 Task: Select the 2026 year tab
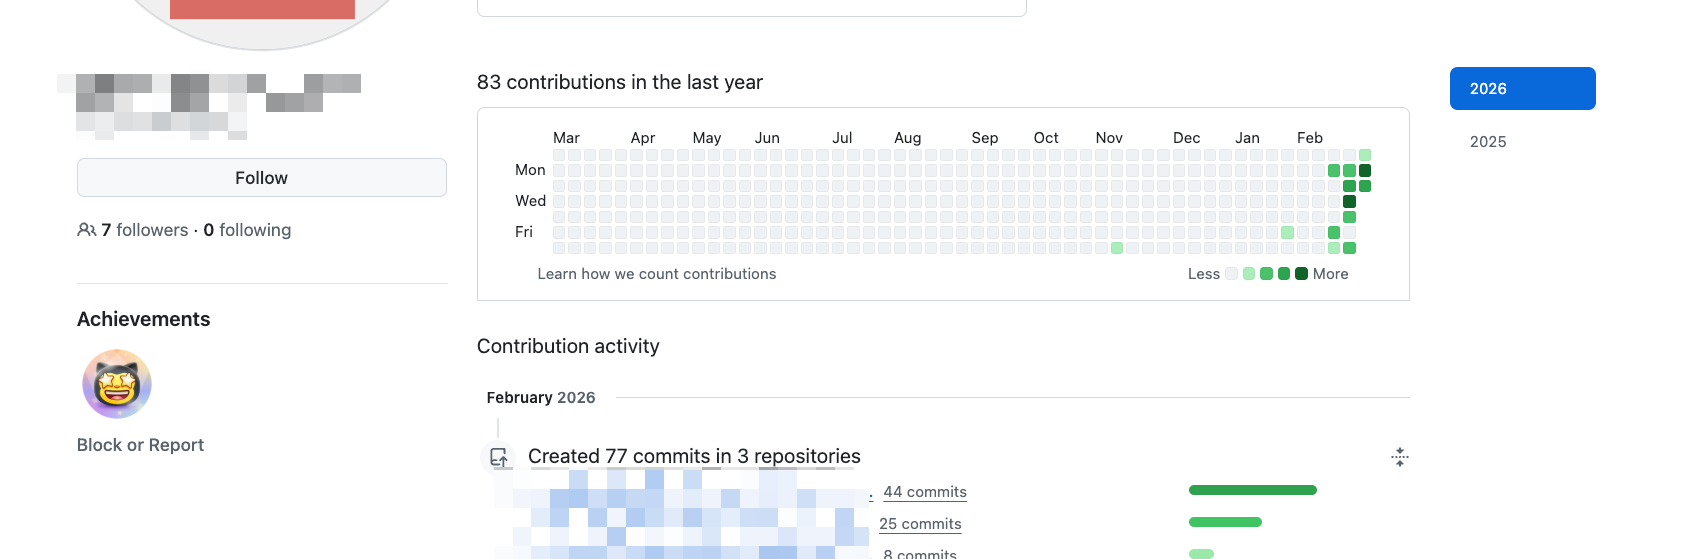coord(1522,89)
